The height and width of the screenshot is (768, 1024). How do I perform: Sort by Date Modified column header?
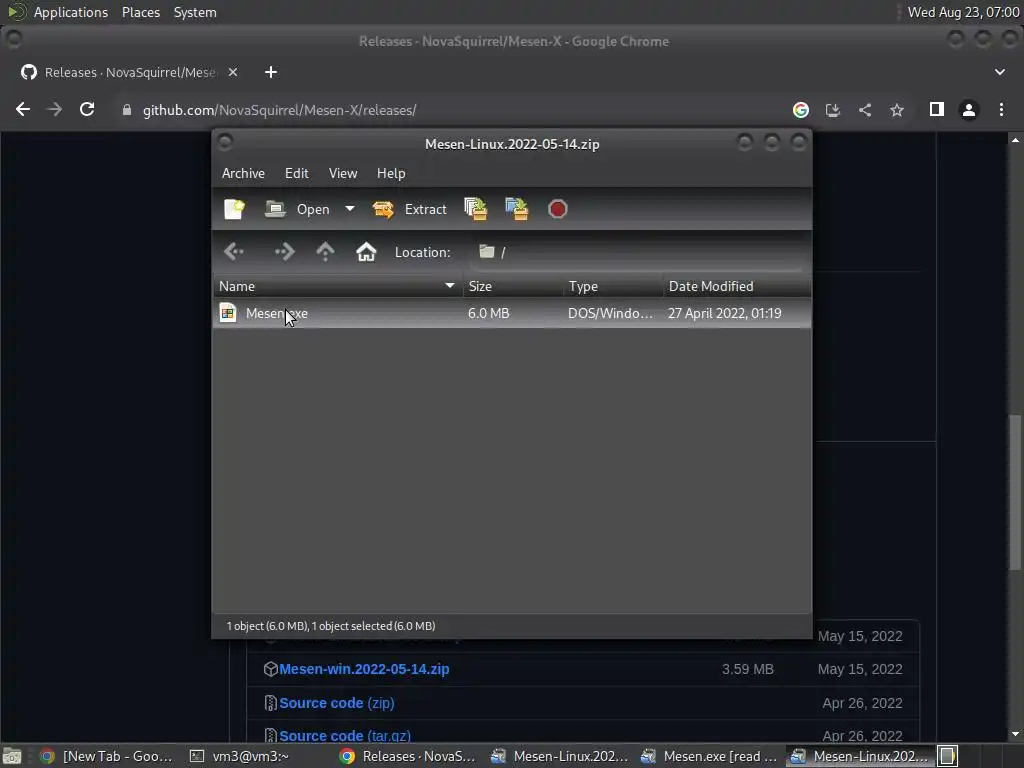pyautogui.click(x=737, y=286)
